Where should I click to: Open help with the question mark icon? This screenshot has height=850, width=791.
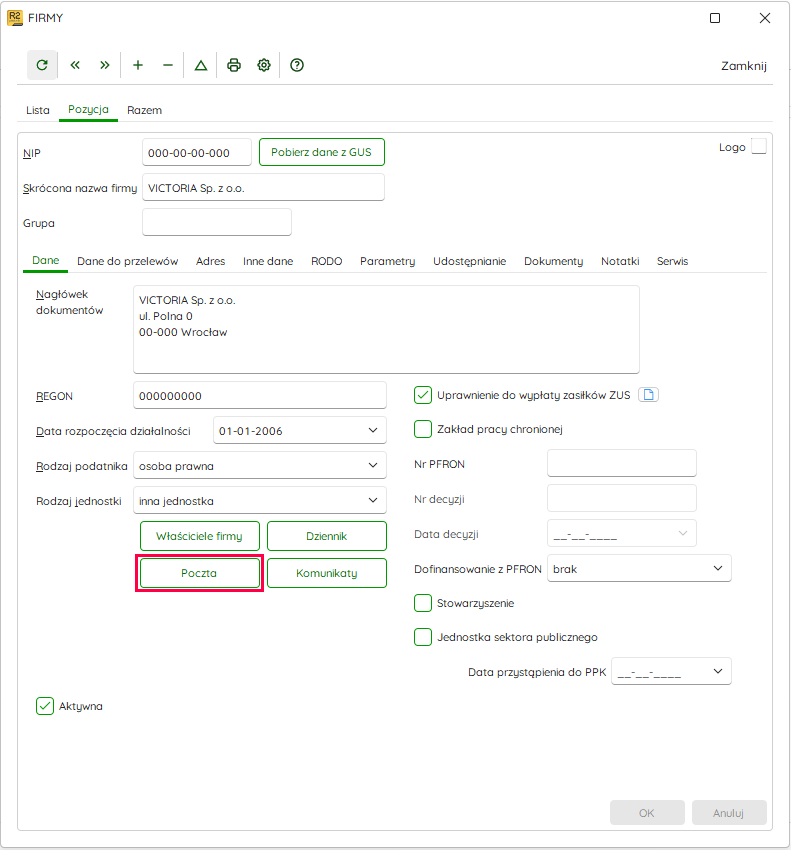[x=297, y=65]
